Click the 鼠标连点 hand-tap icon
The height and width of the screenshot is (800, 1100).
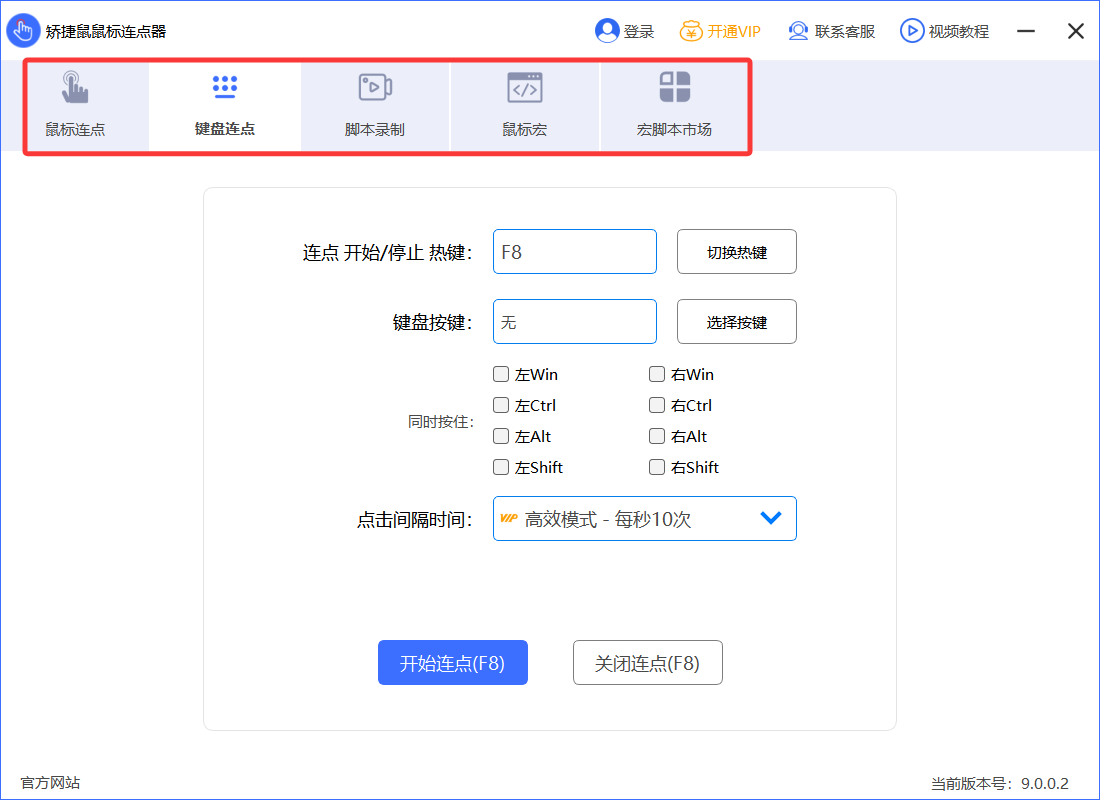click(x=74, y=87)
